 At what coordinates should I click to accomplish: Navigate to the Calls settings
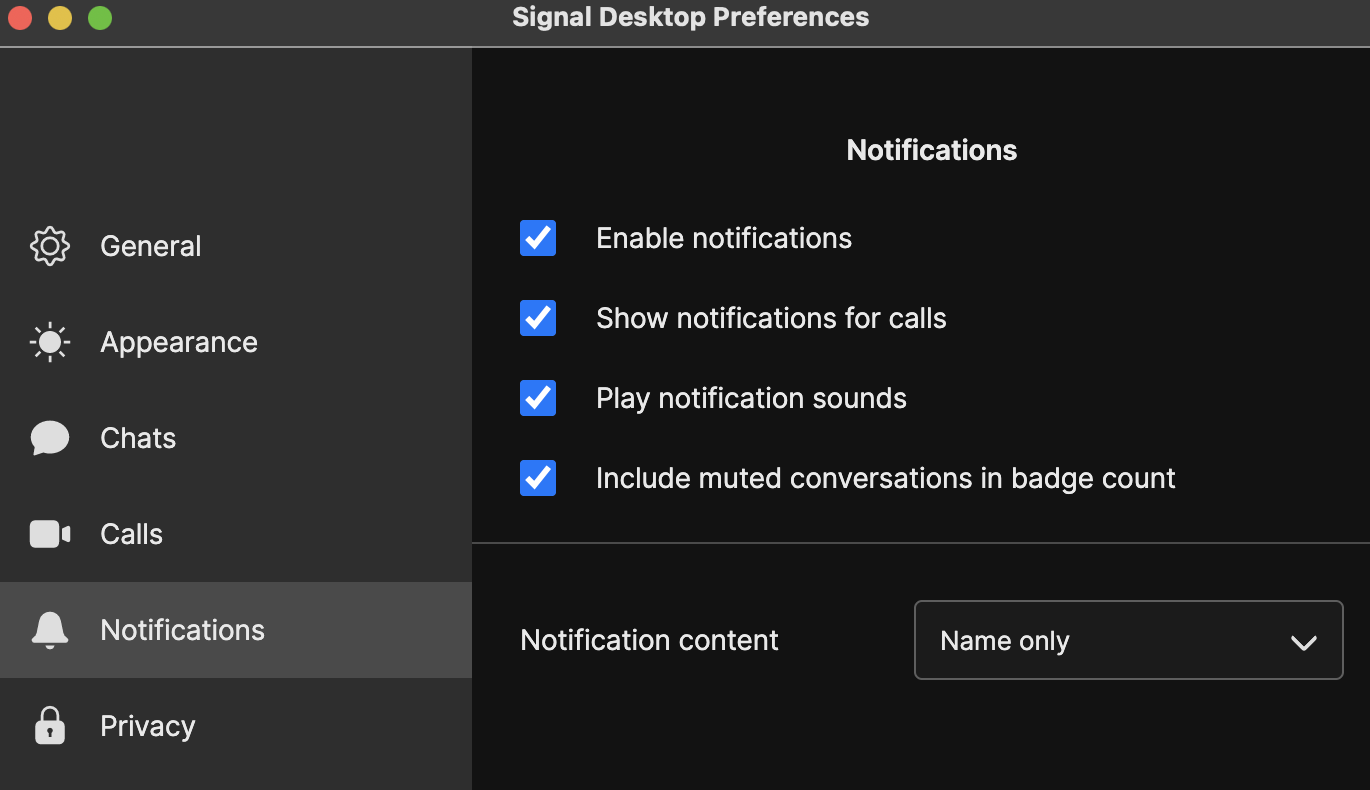click(x=130, y=533)
